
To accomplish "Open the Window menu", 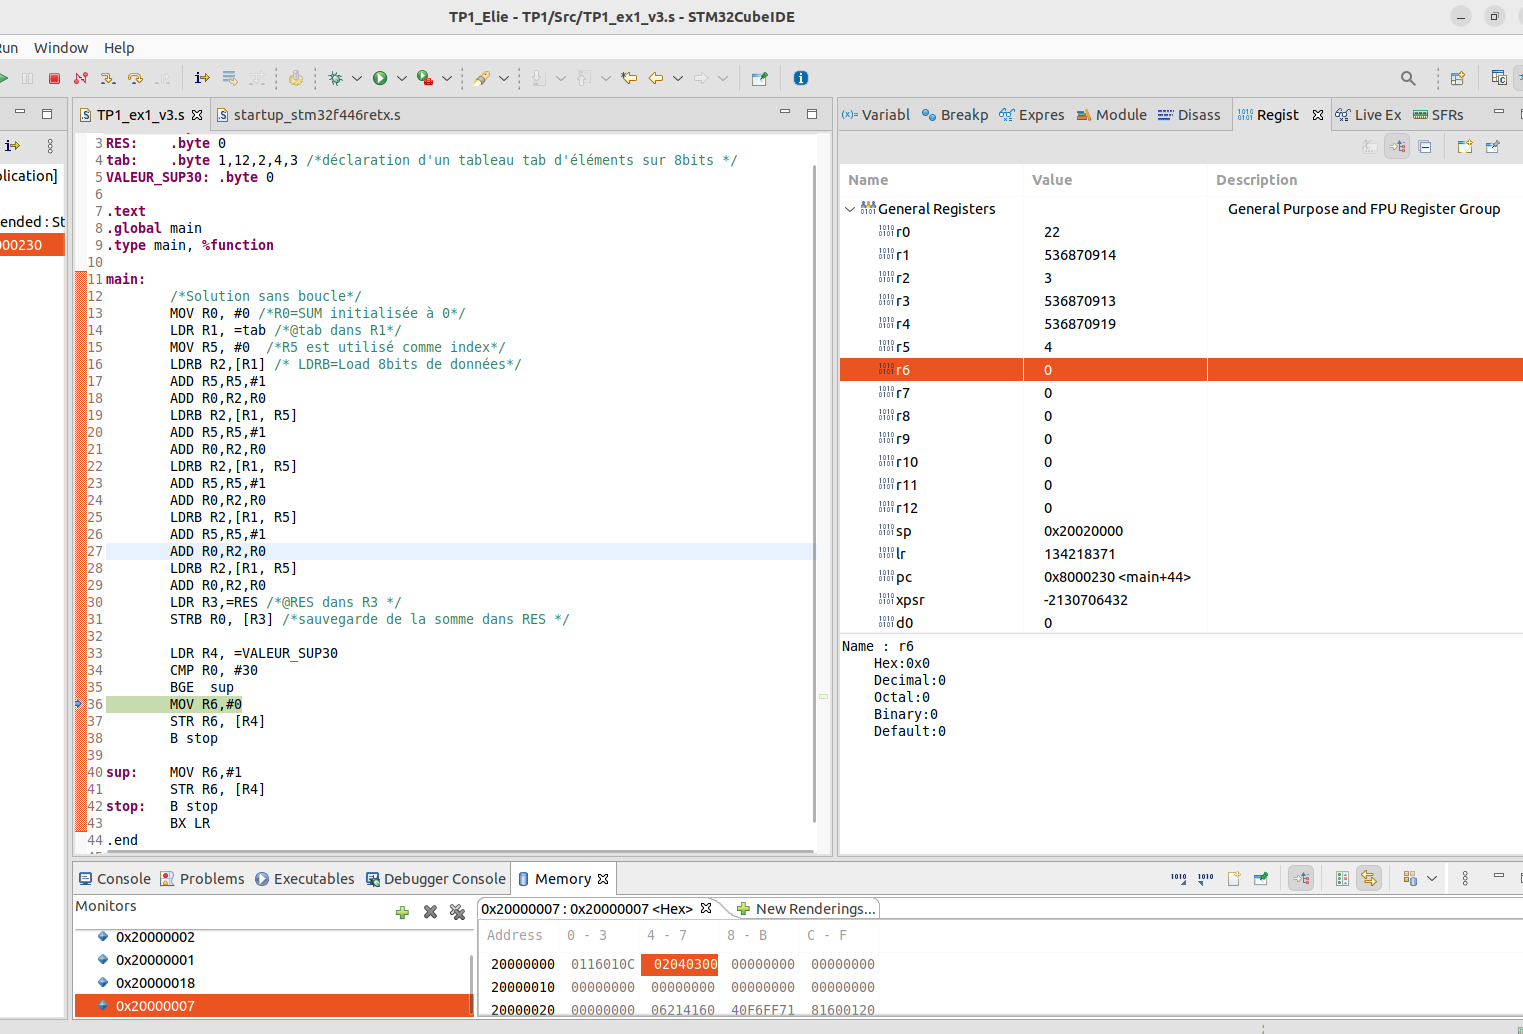I will [61, 48].
